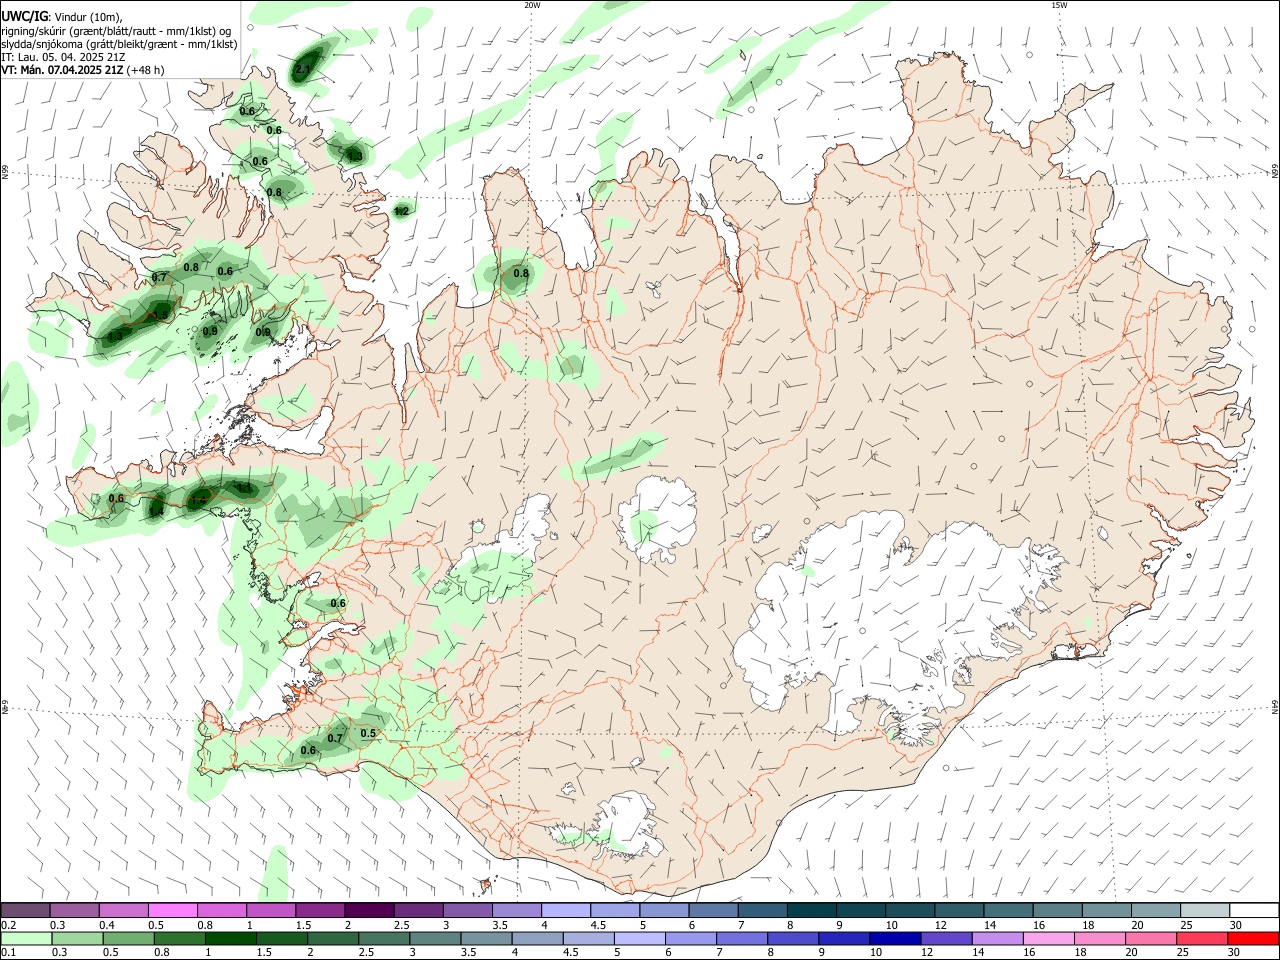1280x960 pixels.
Task: Click the darkest green 1 rain swatch
Action: 231,938
